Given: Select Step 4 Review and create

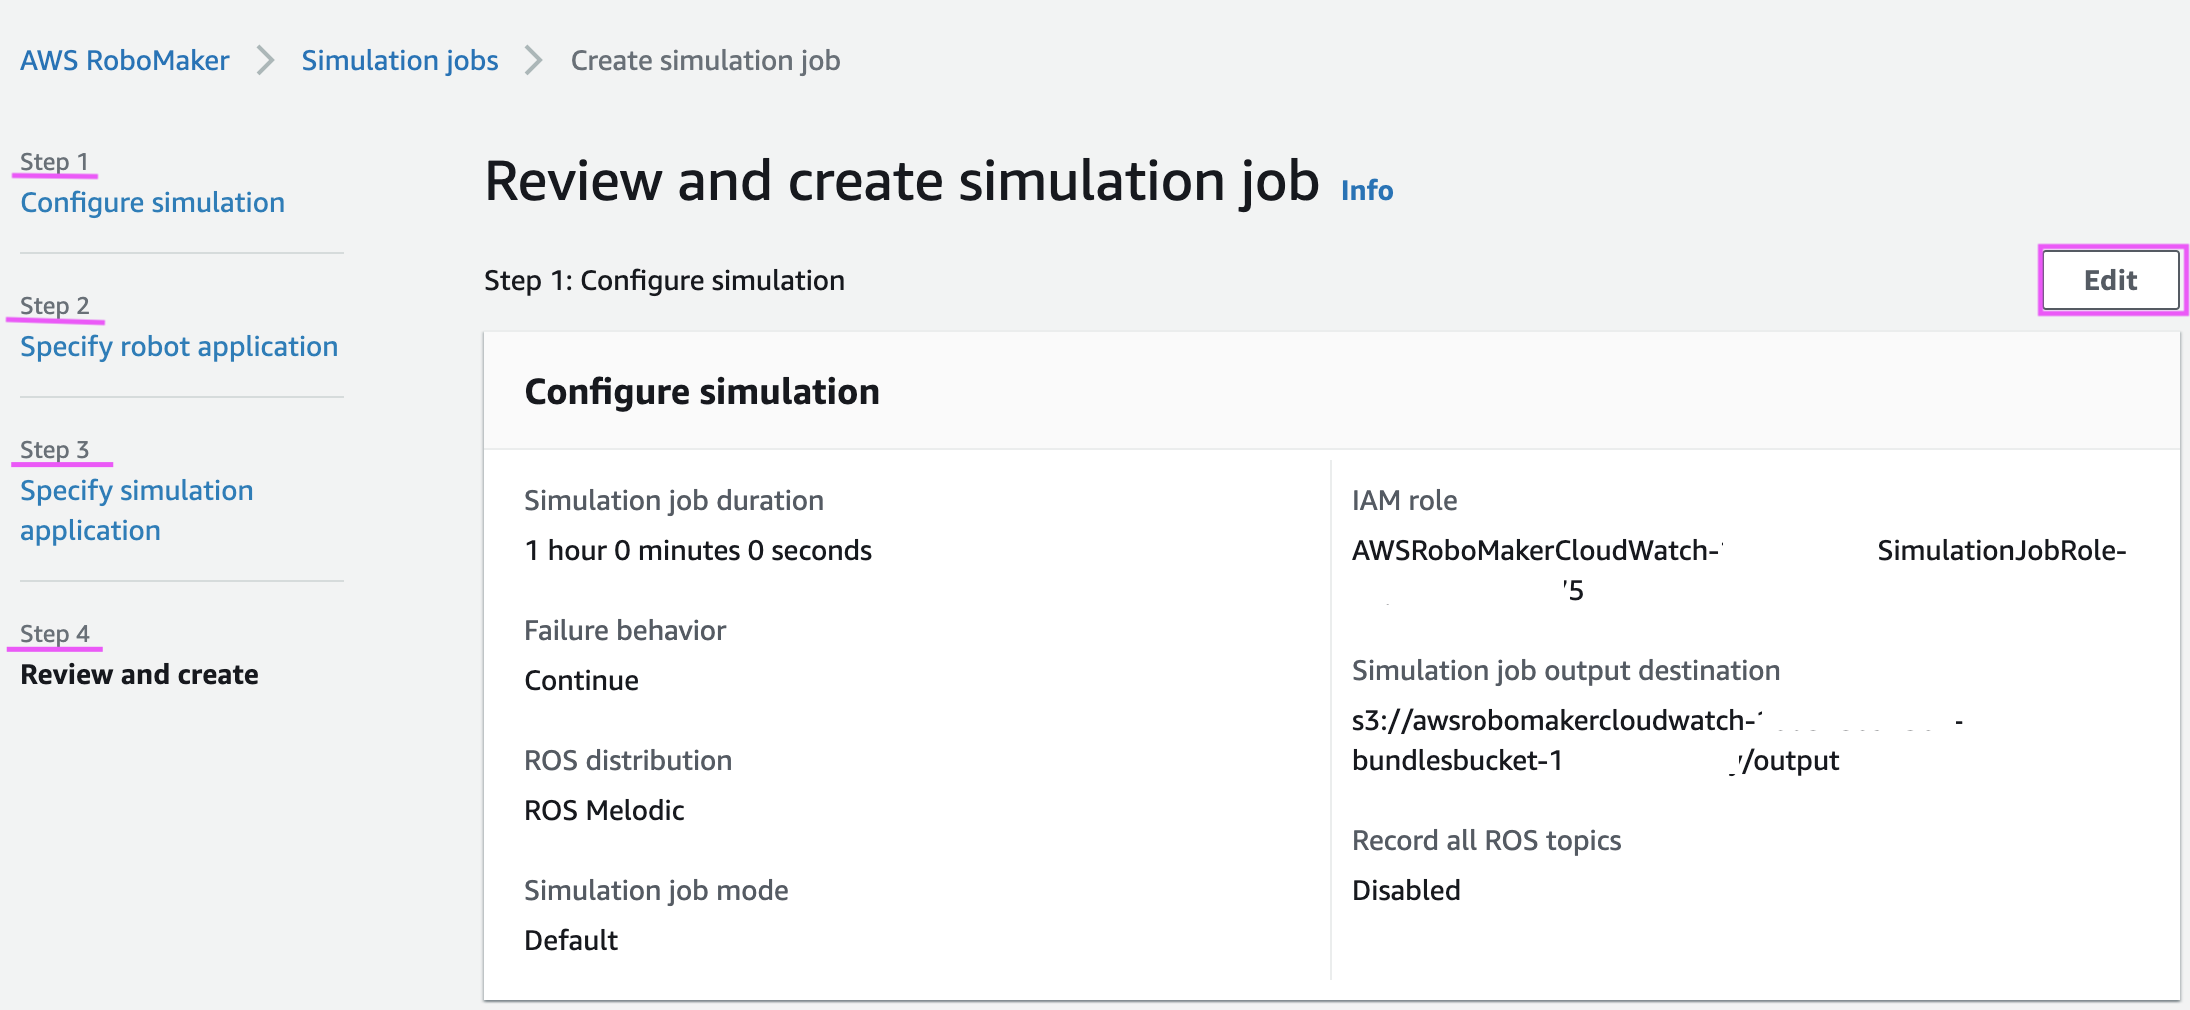Looking at the screenshot, I should pyautogui.click(x=139, y=674).
